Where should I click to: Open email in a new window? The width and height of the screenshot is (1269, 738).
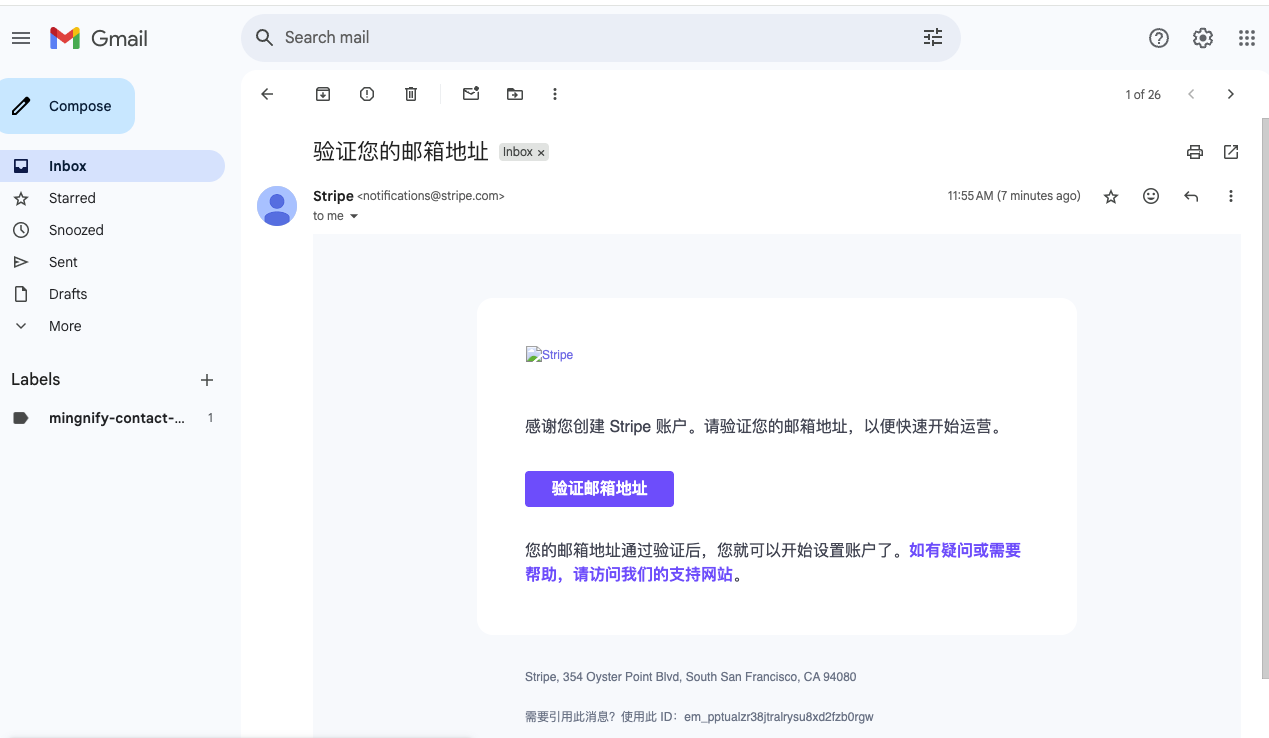point(1230,151)
